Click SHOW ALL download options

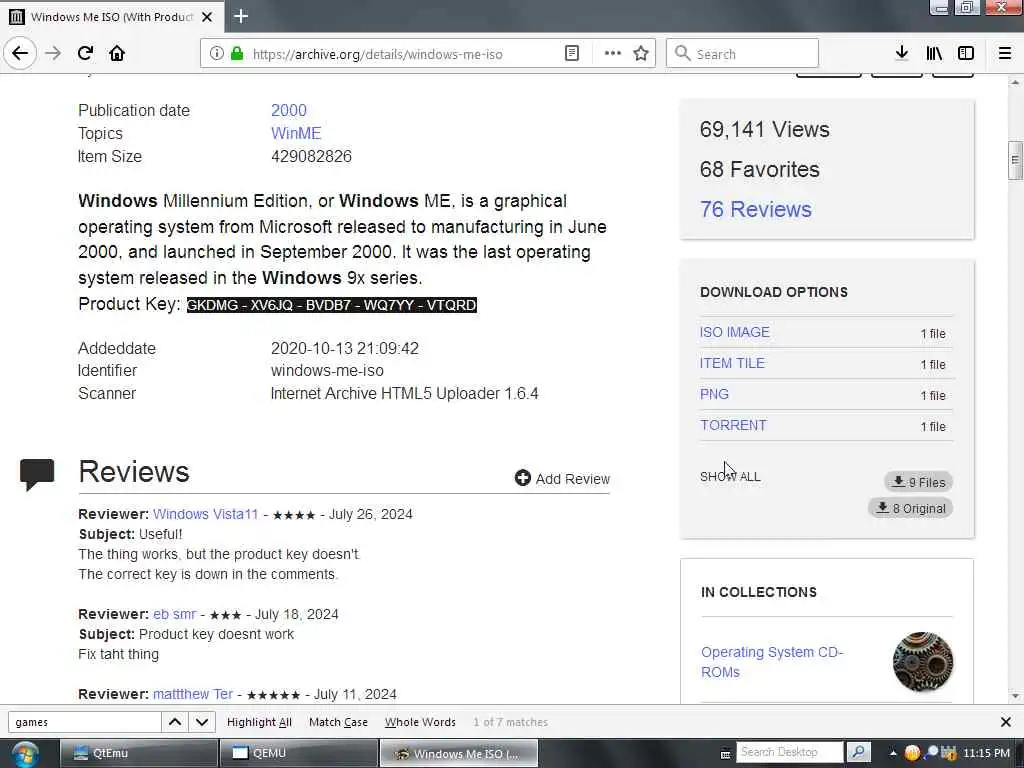tap(730, 477)
